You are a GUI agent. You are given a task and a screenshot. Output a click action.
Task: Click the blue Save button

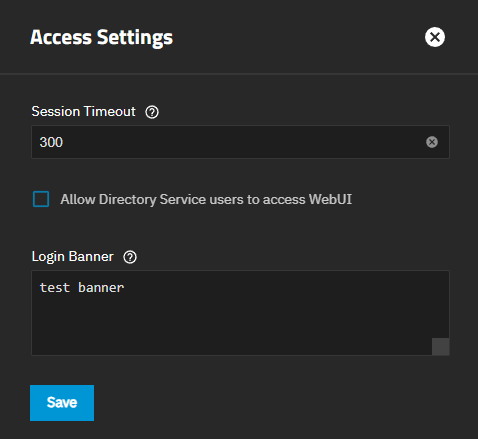click(62, 403)
